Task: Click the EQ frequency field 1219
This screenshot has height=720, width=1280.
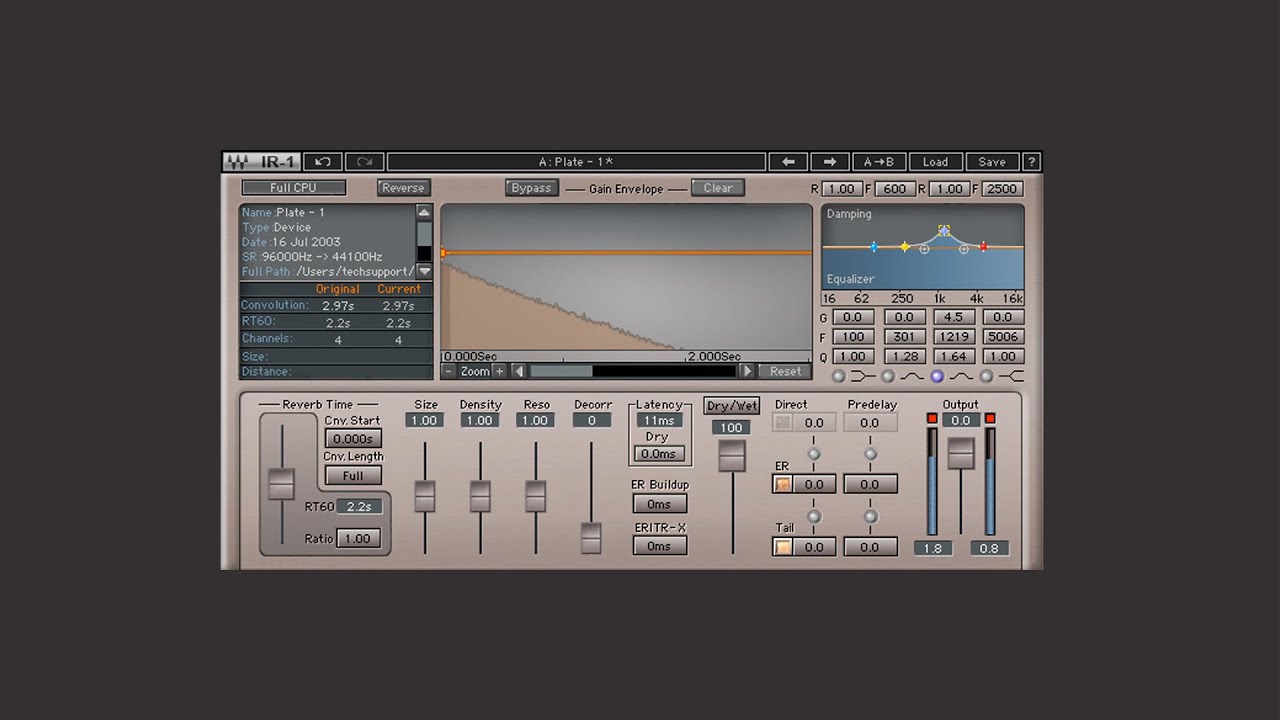Action: pyautogui.click(x=953, y=337)
